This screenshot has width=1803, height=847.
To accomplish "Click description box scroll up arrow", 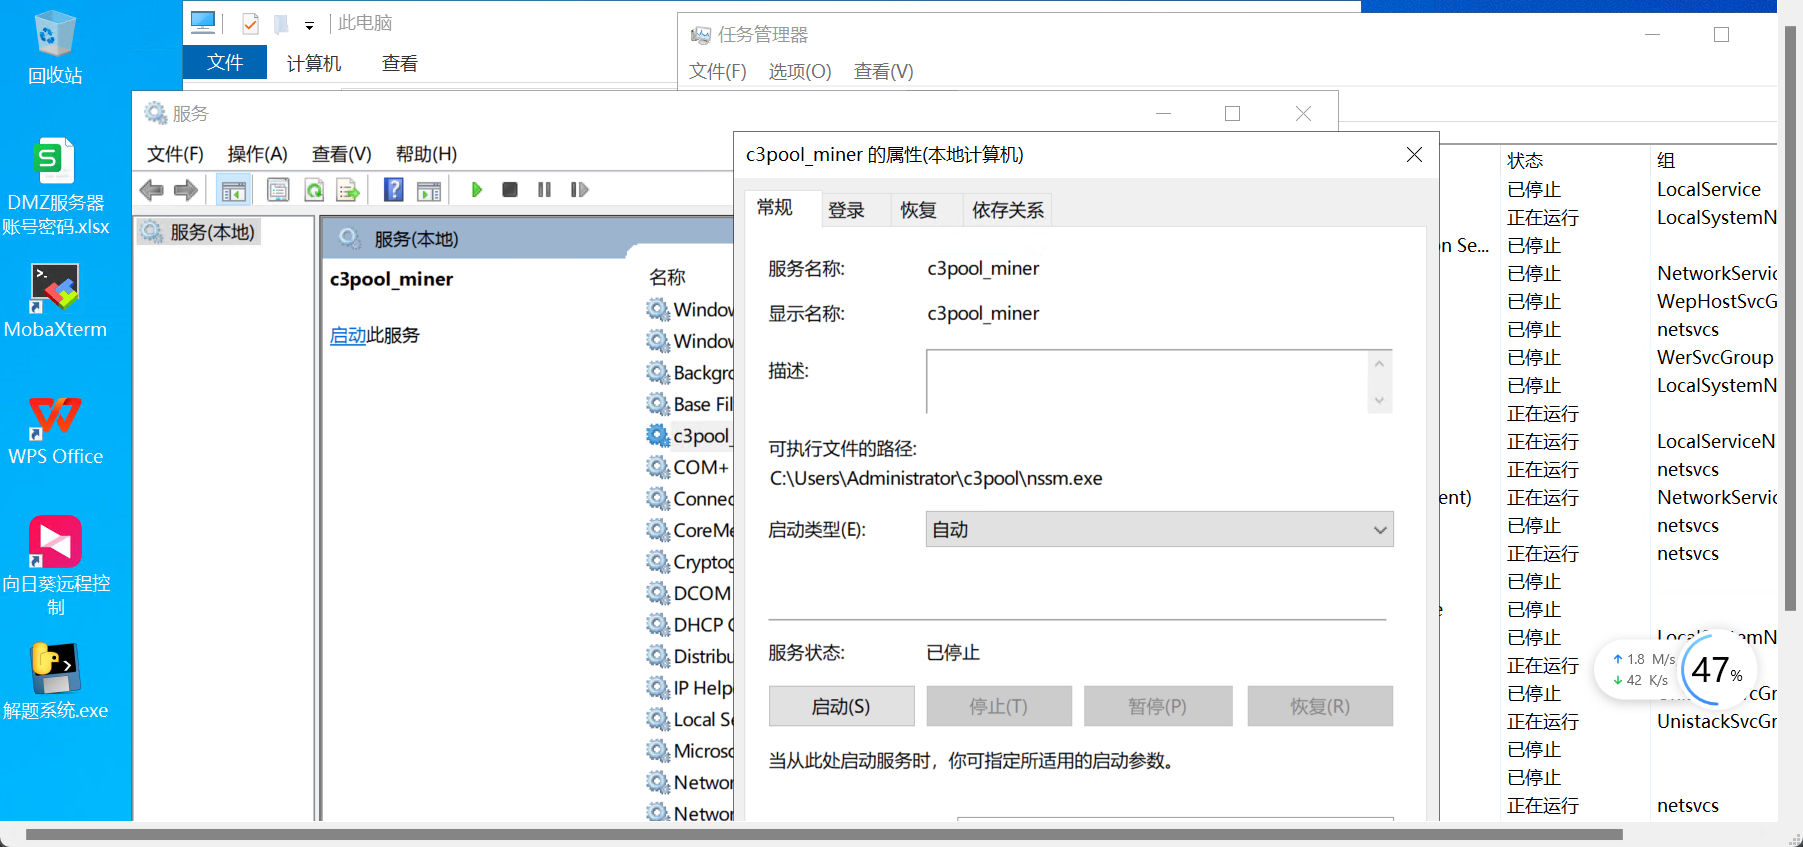I will tap(1379, 363).
